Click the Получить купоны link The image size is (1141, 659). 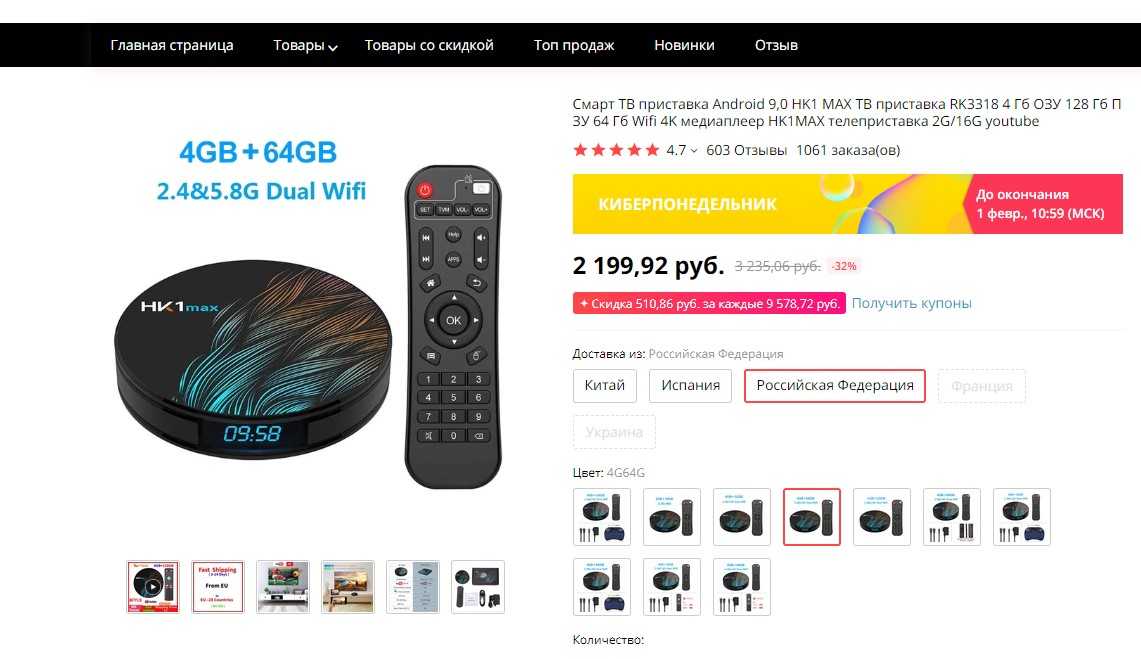pos(911,303)
